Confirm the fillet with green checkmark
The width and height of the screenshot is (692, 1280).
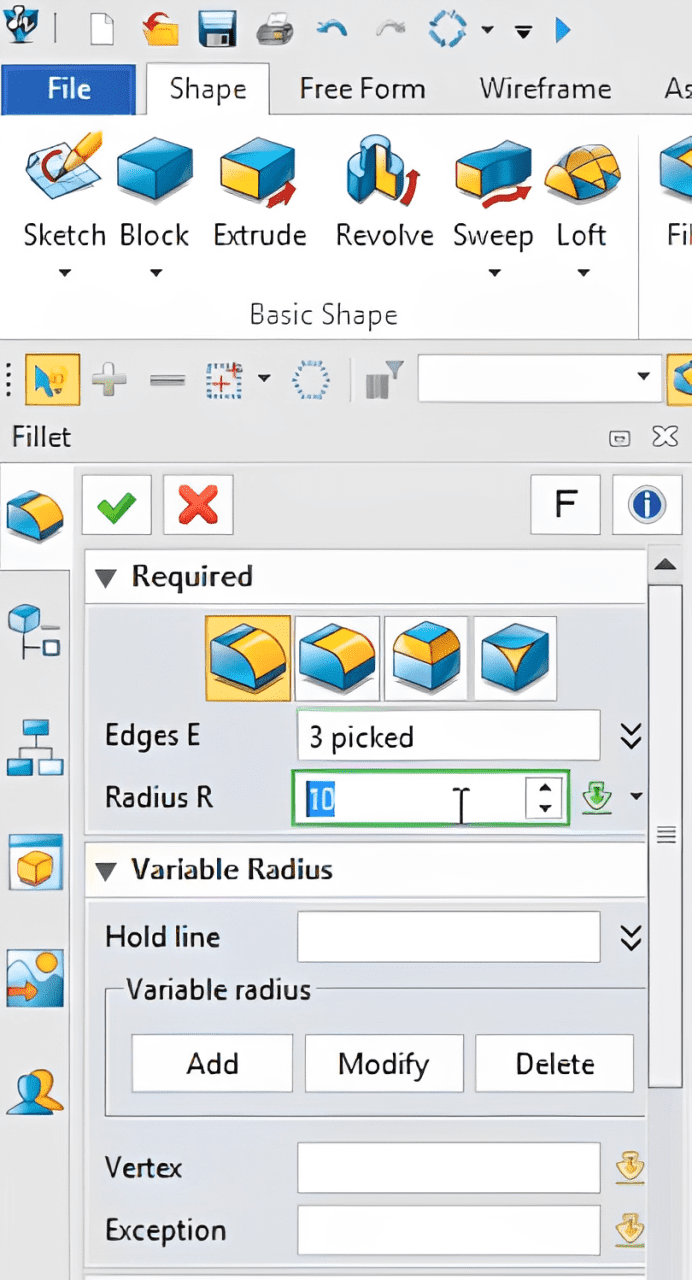click(x=116, y=506)
